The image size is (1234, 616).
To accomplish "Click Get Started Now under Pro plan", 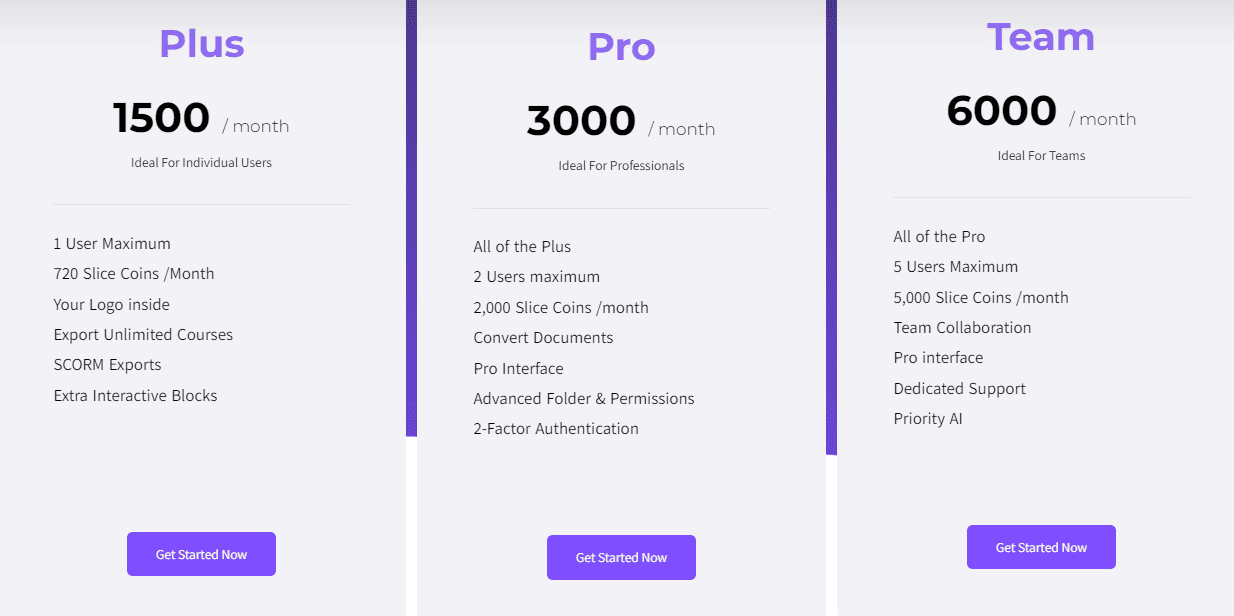I will tap(621, 557).
